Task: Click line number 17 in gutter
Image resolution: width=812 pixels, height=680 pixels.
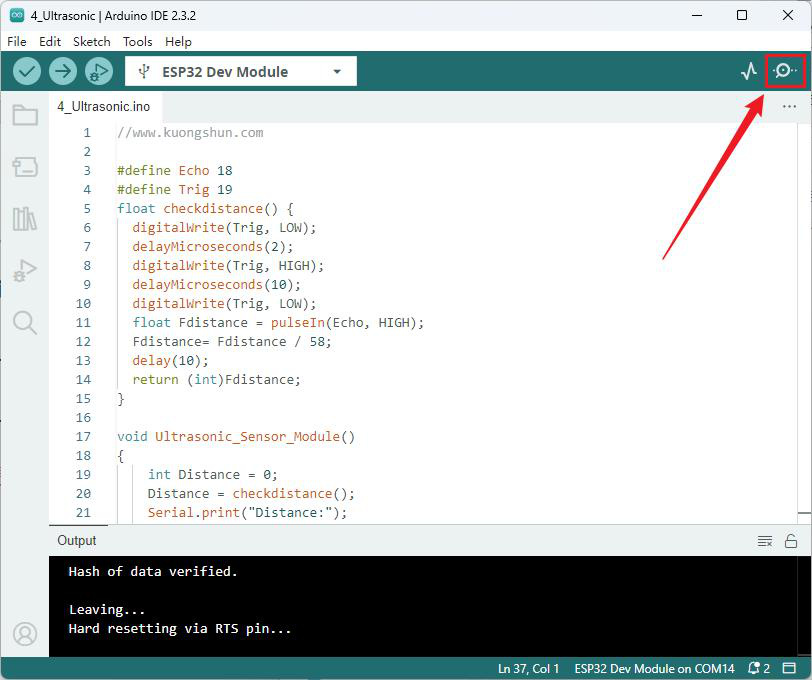Action: coord(83,437)
